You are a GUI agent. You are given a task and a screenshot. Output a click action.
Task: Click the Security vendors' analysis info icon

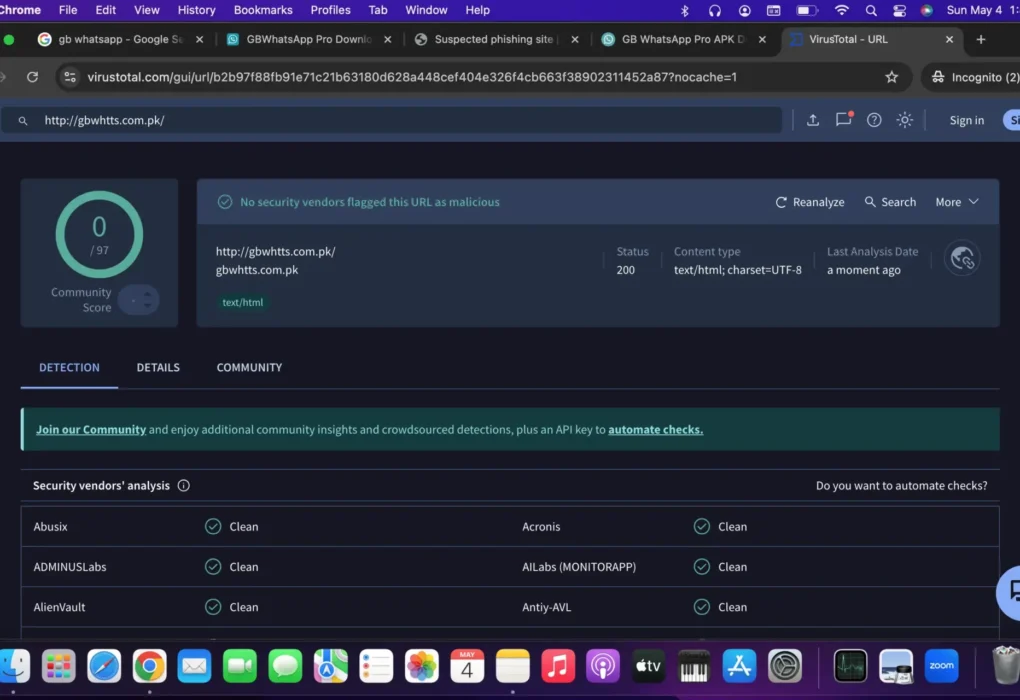coord(183,486)
